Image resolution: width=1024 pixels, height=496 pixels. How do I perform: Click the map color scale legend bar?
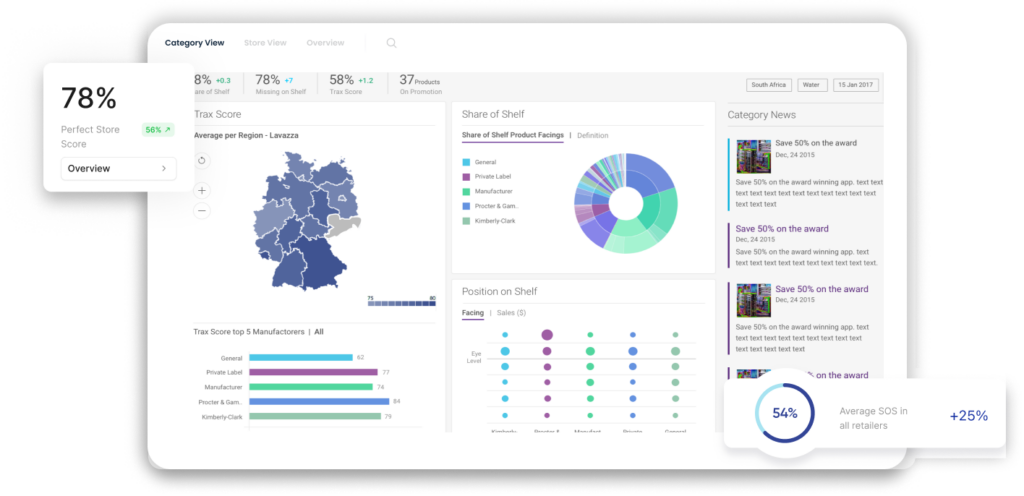(x=402, y=303)
